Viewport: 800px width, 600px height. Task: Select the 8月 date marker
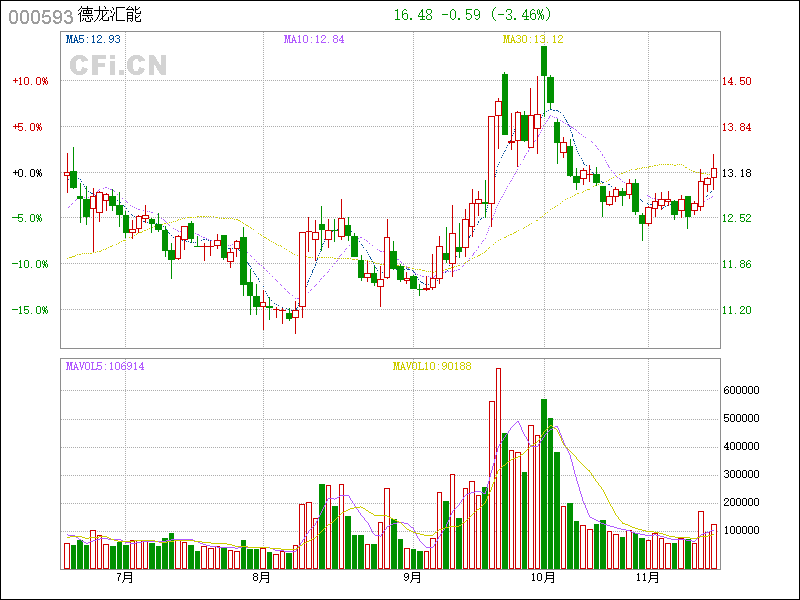(261, 577)
